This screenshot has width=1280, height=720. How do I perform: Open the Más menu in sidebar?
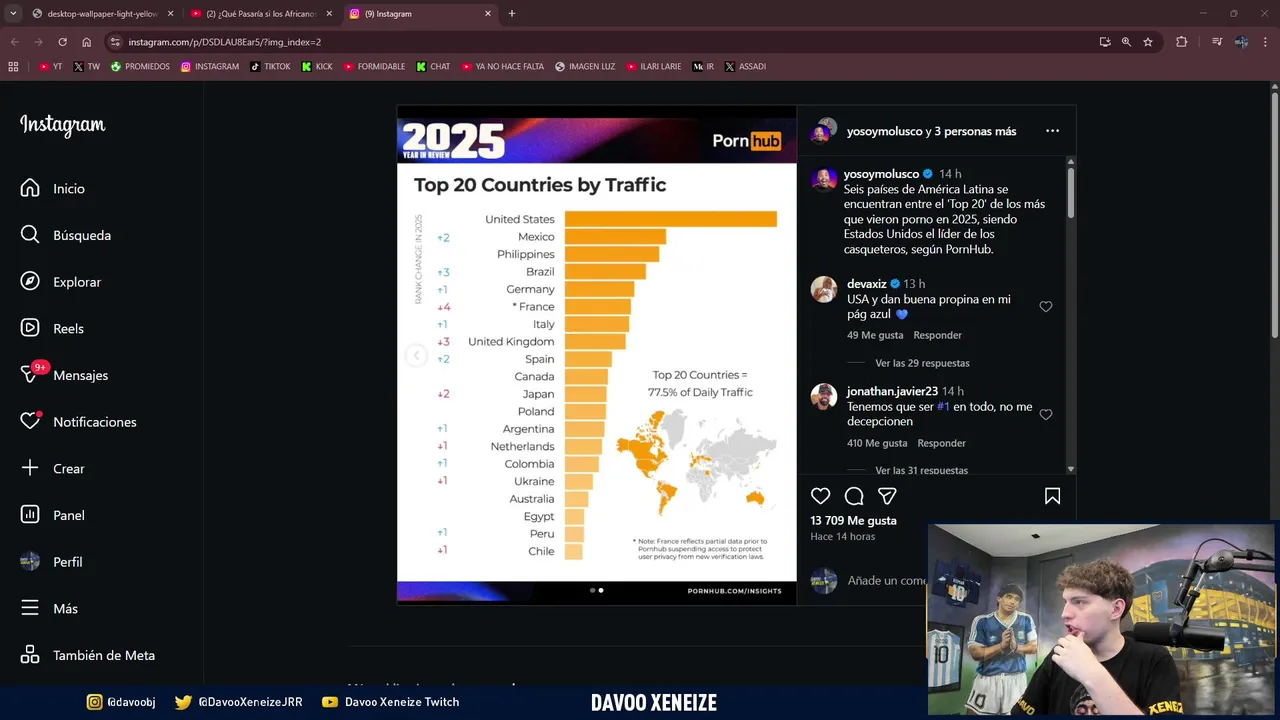(x=49, y=609)
